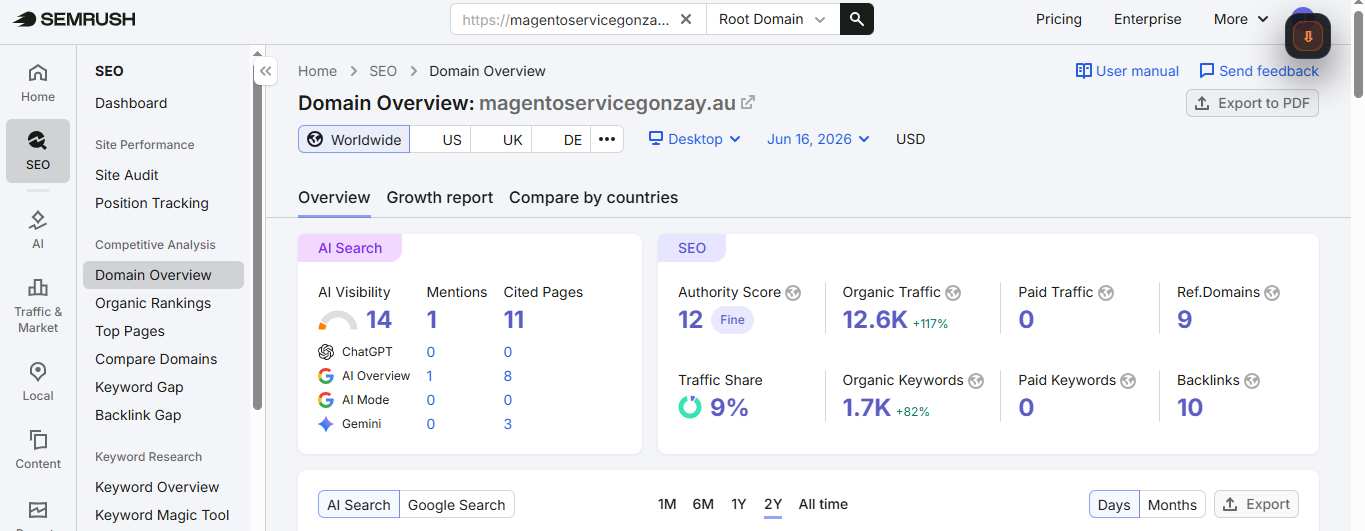The image size is (1365, 531).
Task: Select AI Search chart toggle
Action: [x=359, y=505]
